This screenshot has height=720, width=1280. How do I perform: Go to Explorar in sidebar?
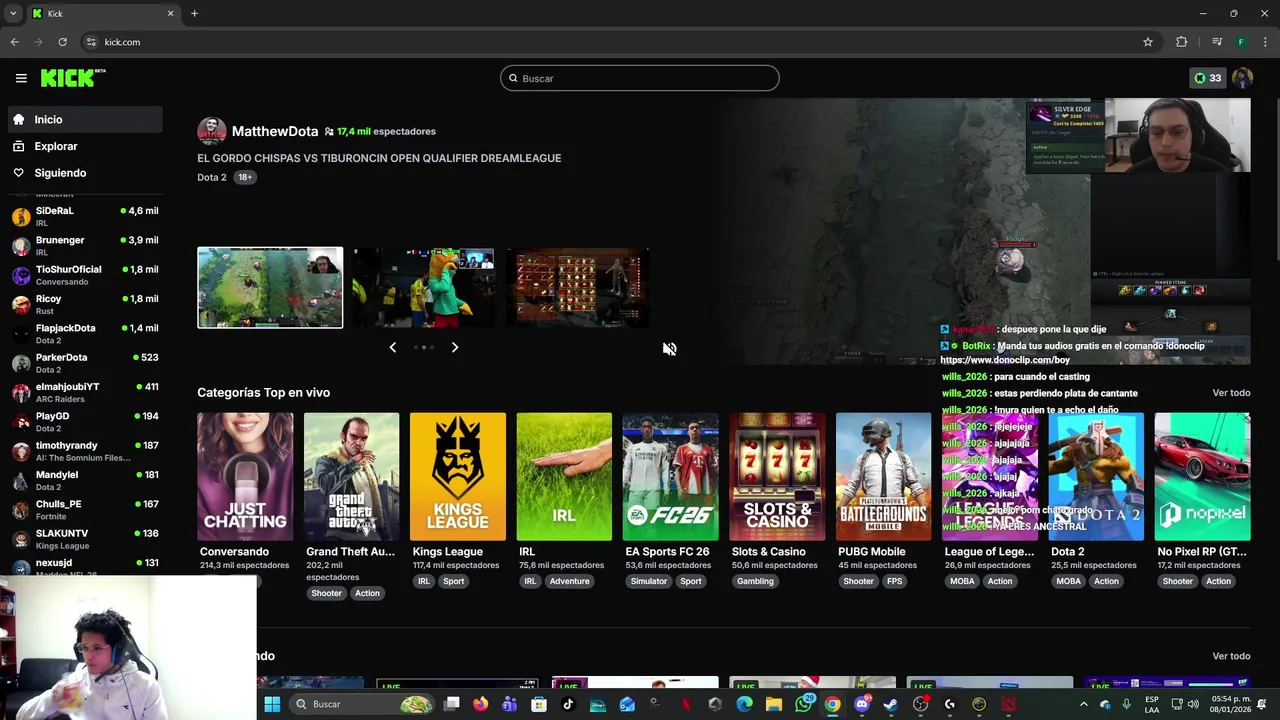(85, 146)
